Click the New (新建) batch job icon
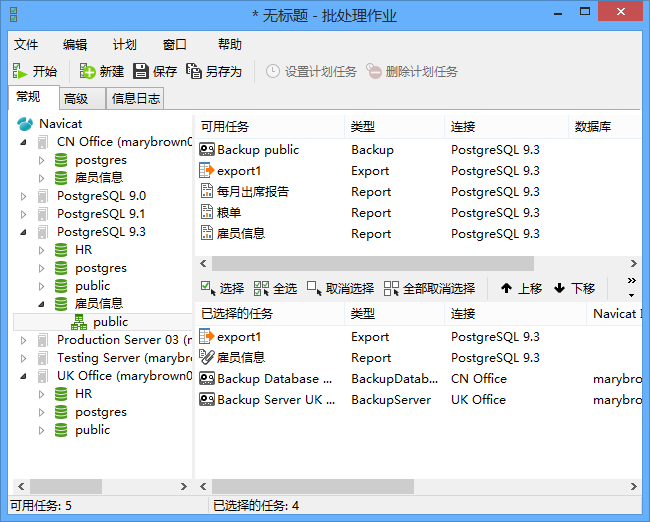This screenshot has height=522, width=650. [87, 71]
